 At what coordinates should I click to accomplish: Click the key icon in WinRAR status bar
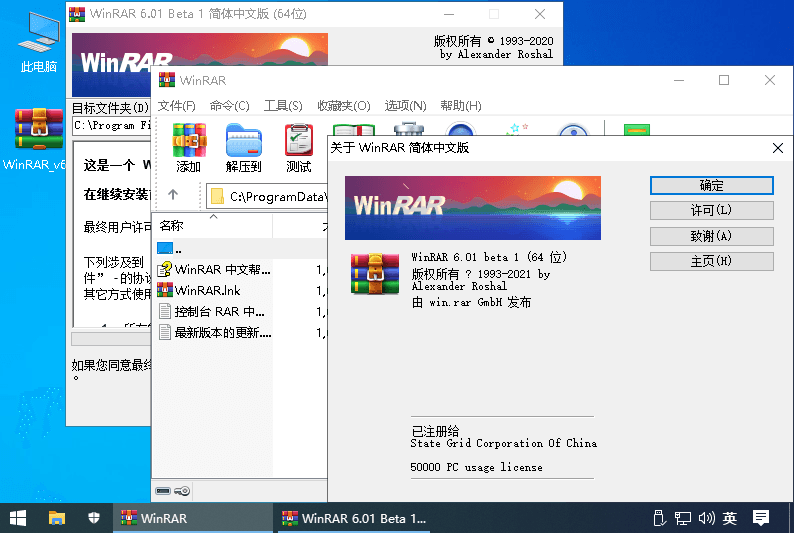click(182, 491)
